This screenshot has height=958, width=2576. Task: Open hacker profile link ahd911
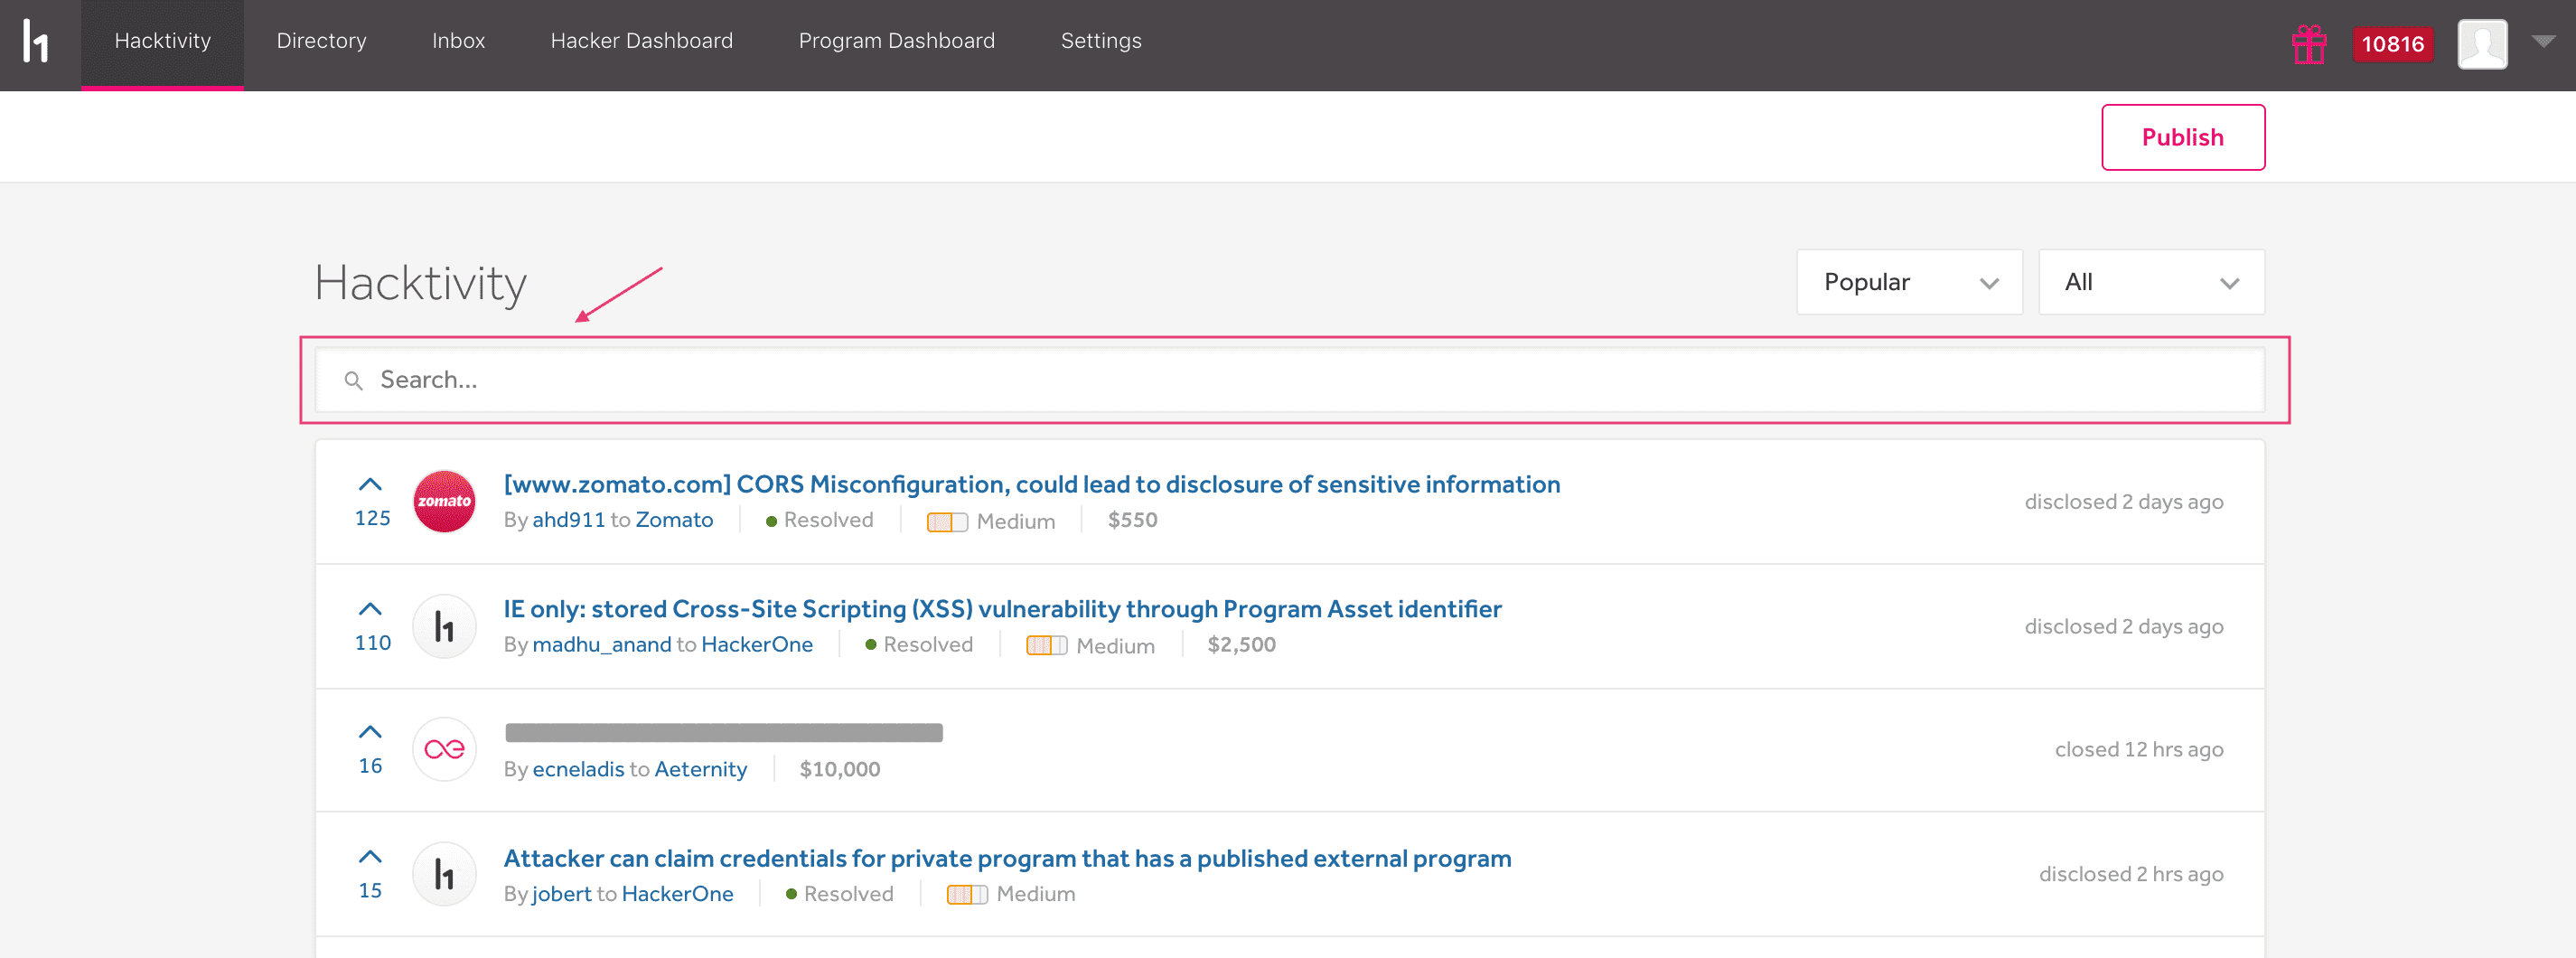(568, 520)
